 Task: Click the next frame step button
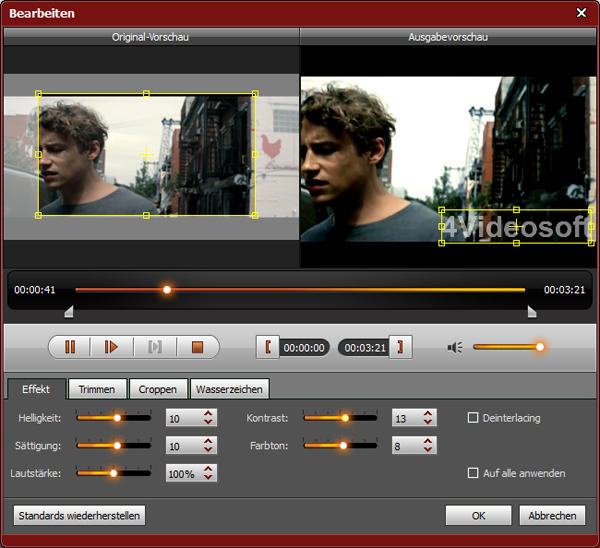click(x=155, y=347)
